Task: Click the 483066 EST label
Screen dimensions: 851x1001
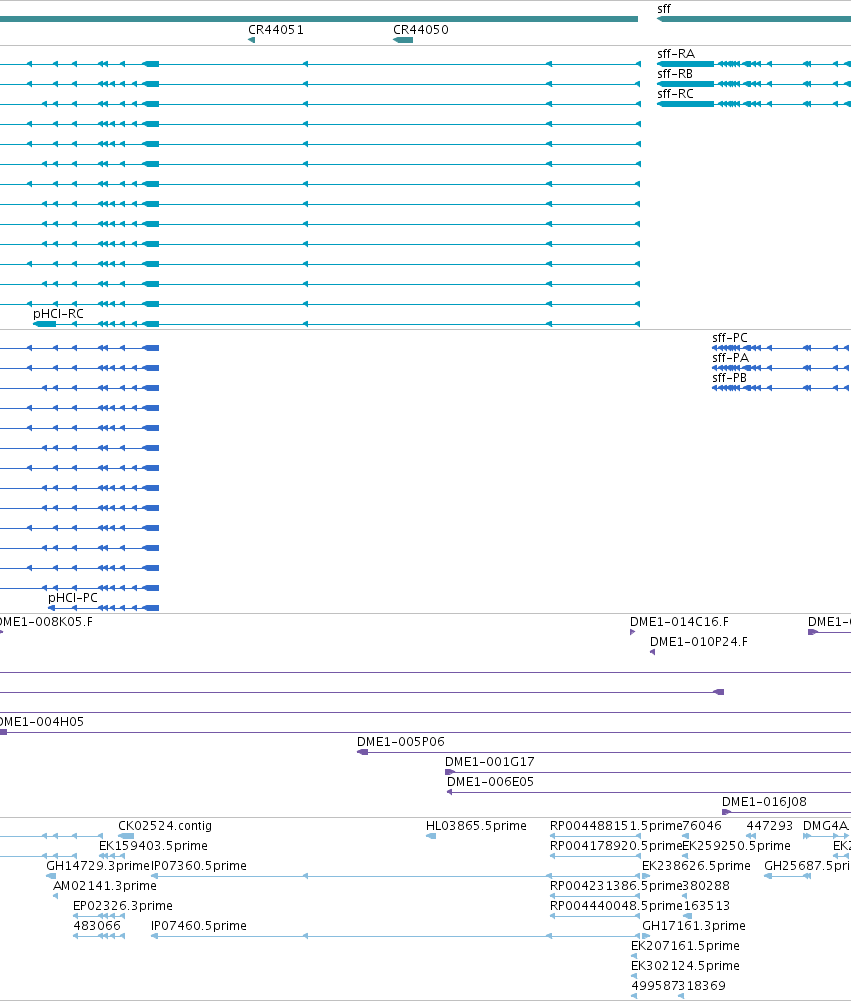Action: click(x=97, y=926)
